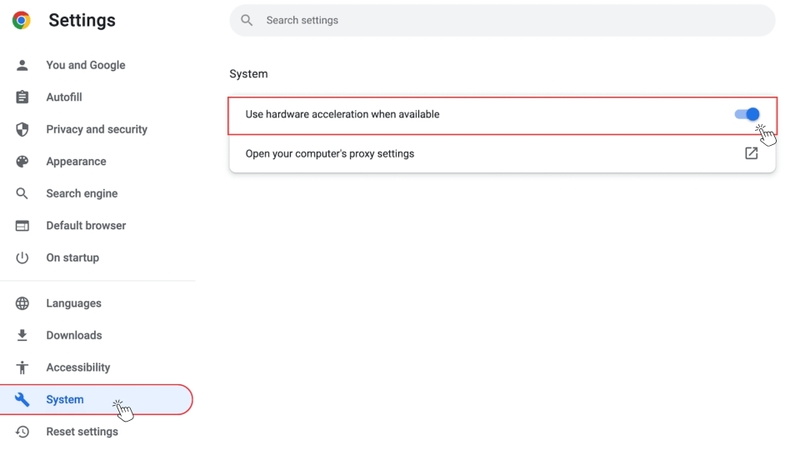The image size is (800, 450).
Task: Open Search engine settings
Action: [x=82, y=193]
